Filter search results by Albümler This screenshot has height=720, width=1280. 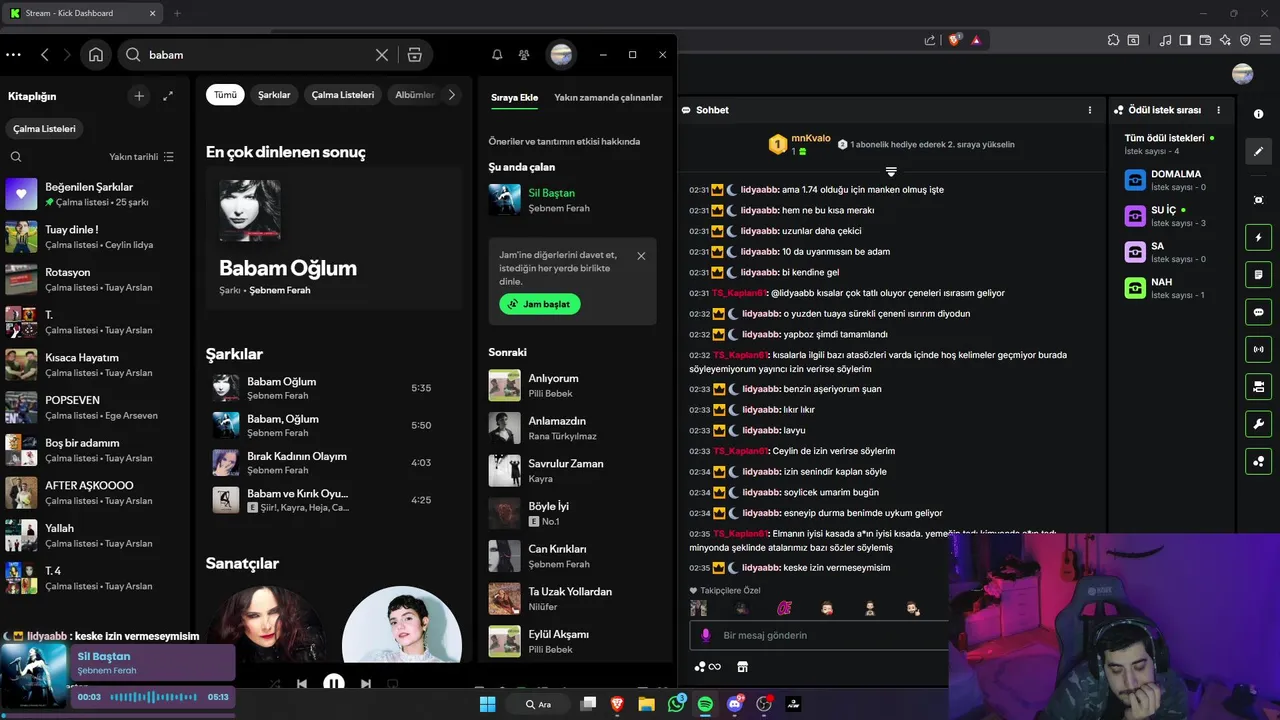(x=414, y=95)
